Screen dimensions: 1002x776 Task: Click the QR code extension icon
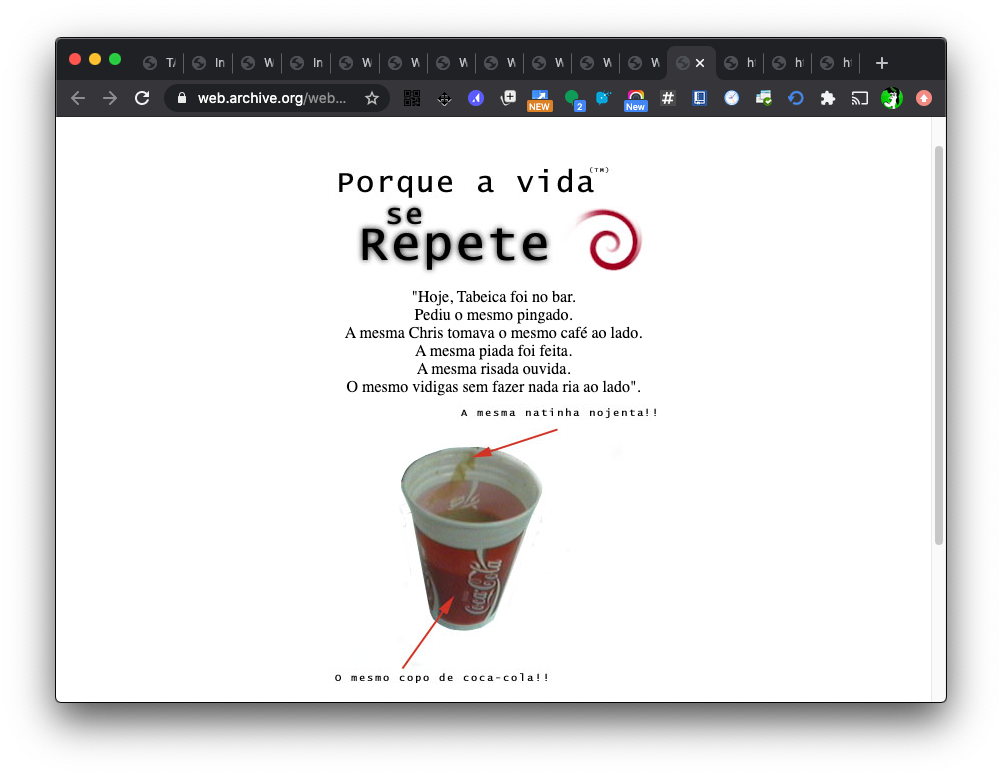(x=411, y=98)
